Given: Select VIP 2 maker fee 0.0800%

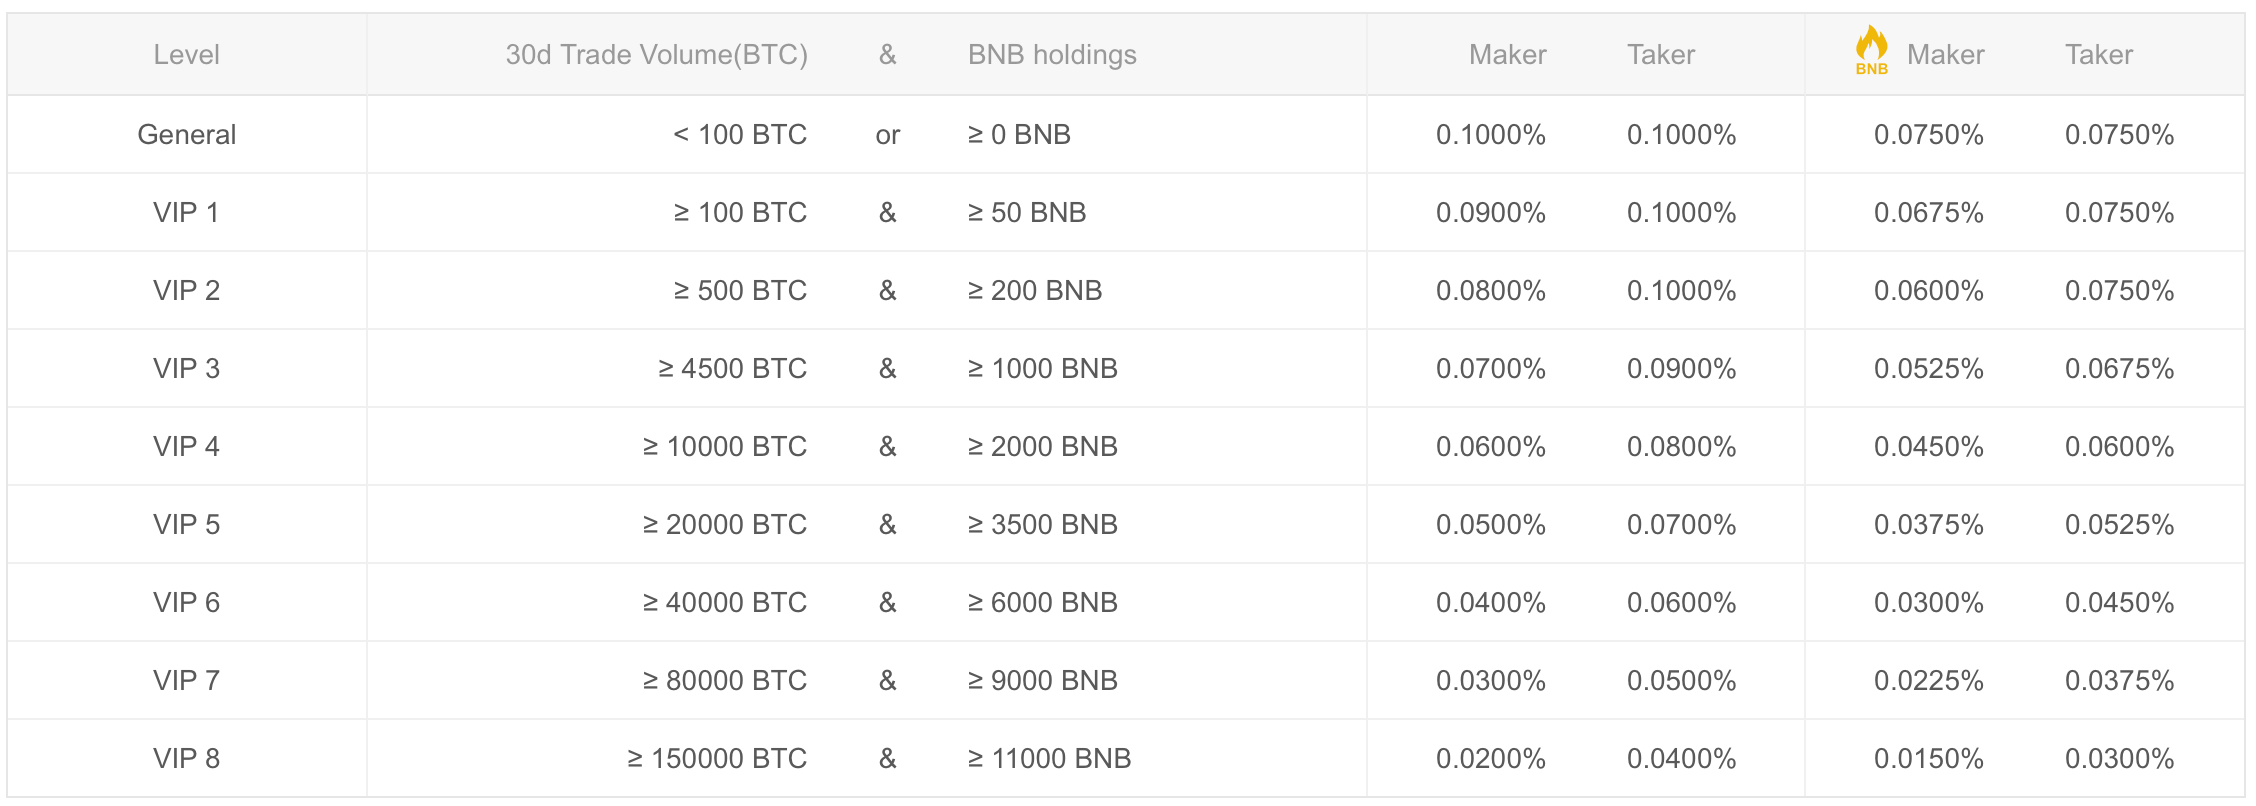Looking at the screenshot, I should click(1491, 291).
